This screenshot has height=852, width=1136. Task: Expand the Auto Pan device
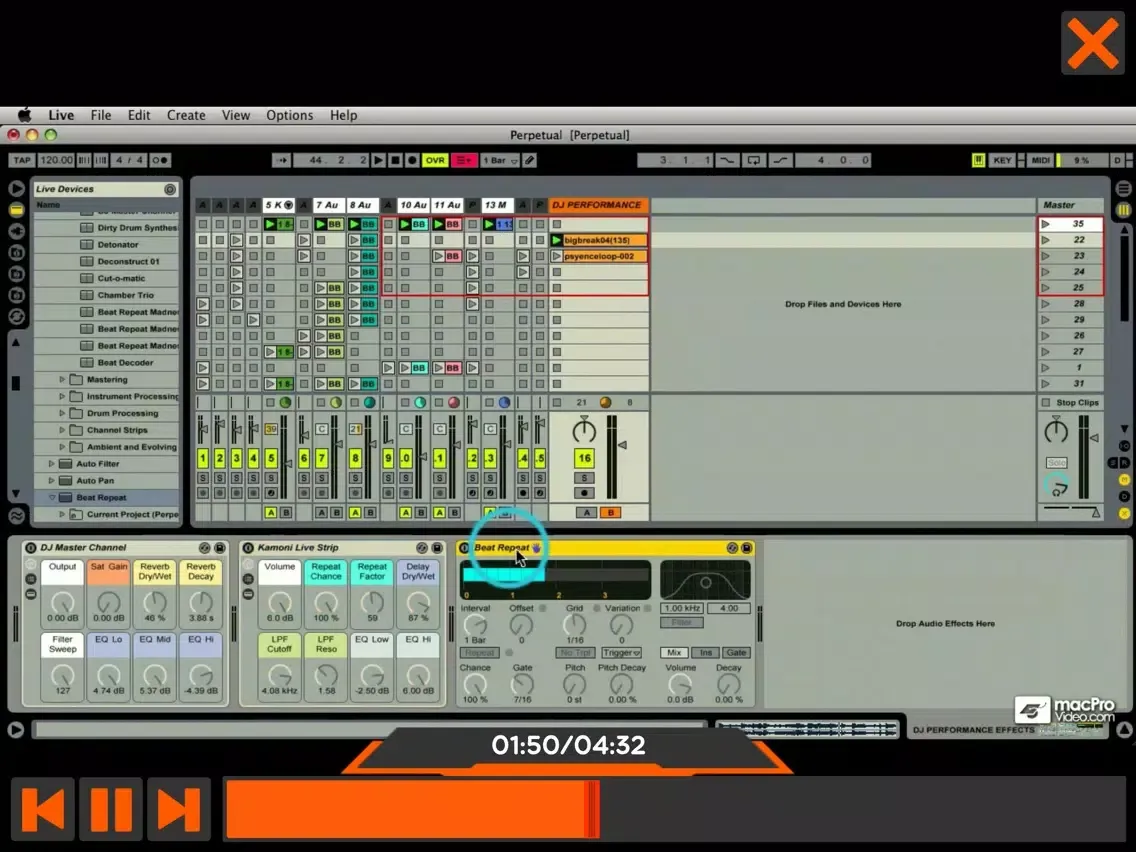(51, 480)
